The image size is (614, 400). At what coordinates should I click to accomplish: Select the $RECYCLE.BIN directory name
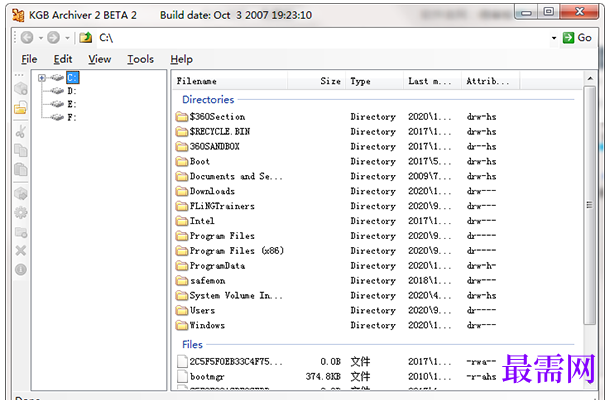[220, 132]
